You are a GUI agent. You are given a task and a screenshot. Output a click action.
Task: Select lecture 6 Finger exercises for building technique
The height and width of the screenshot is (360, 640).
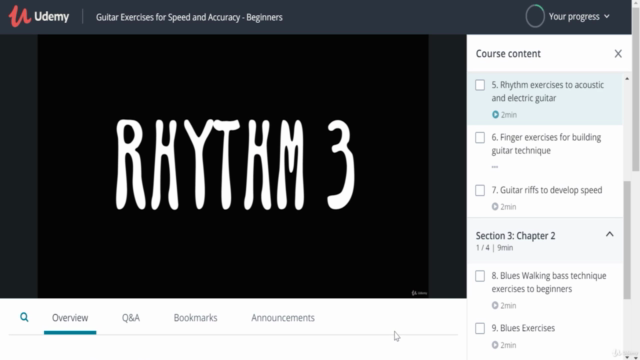pyautogui.click(x=545, y=151)
